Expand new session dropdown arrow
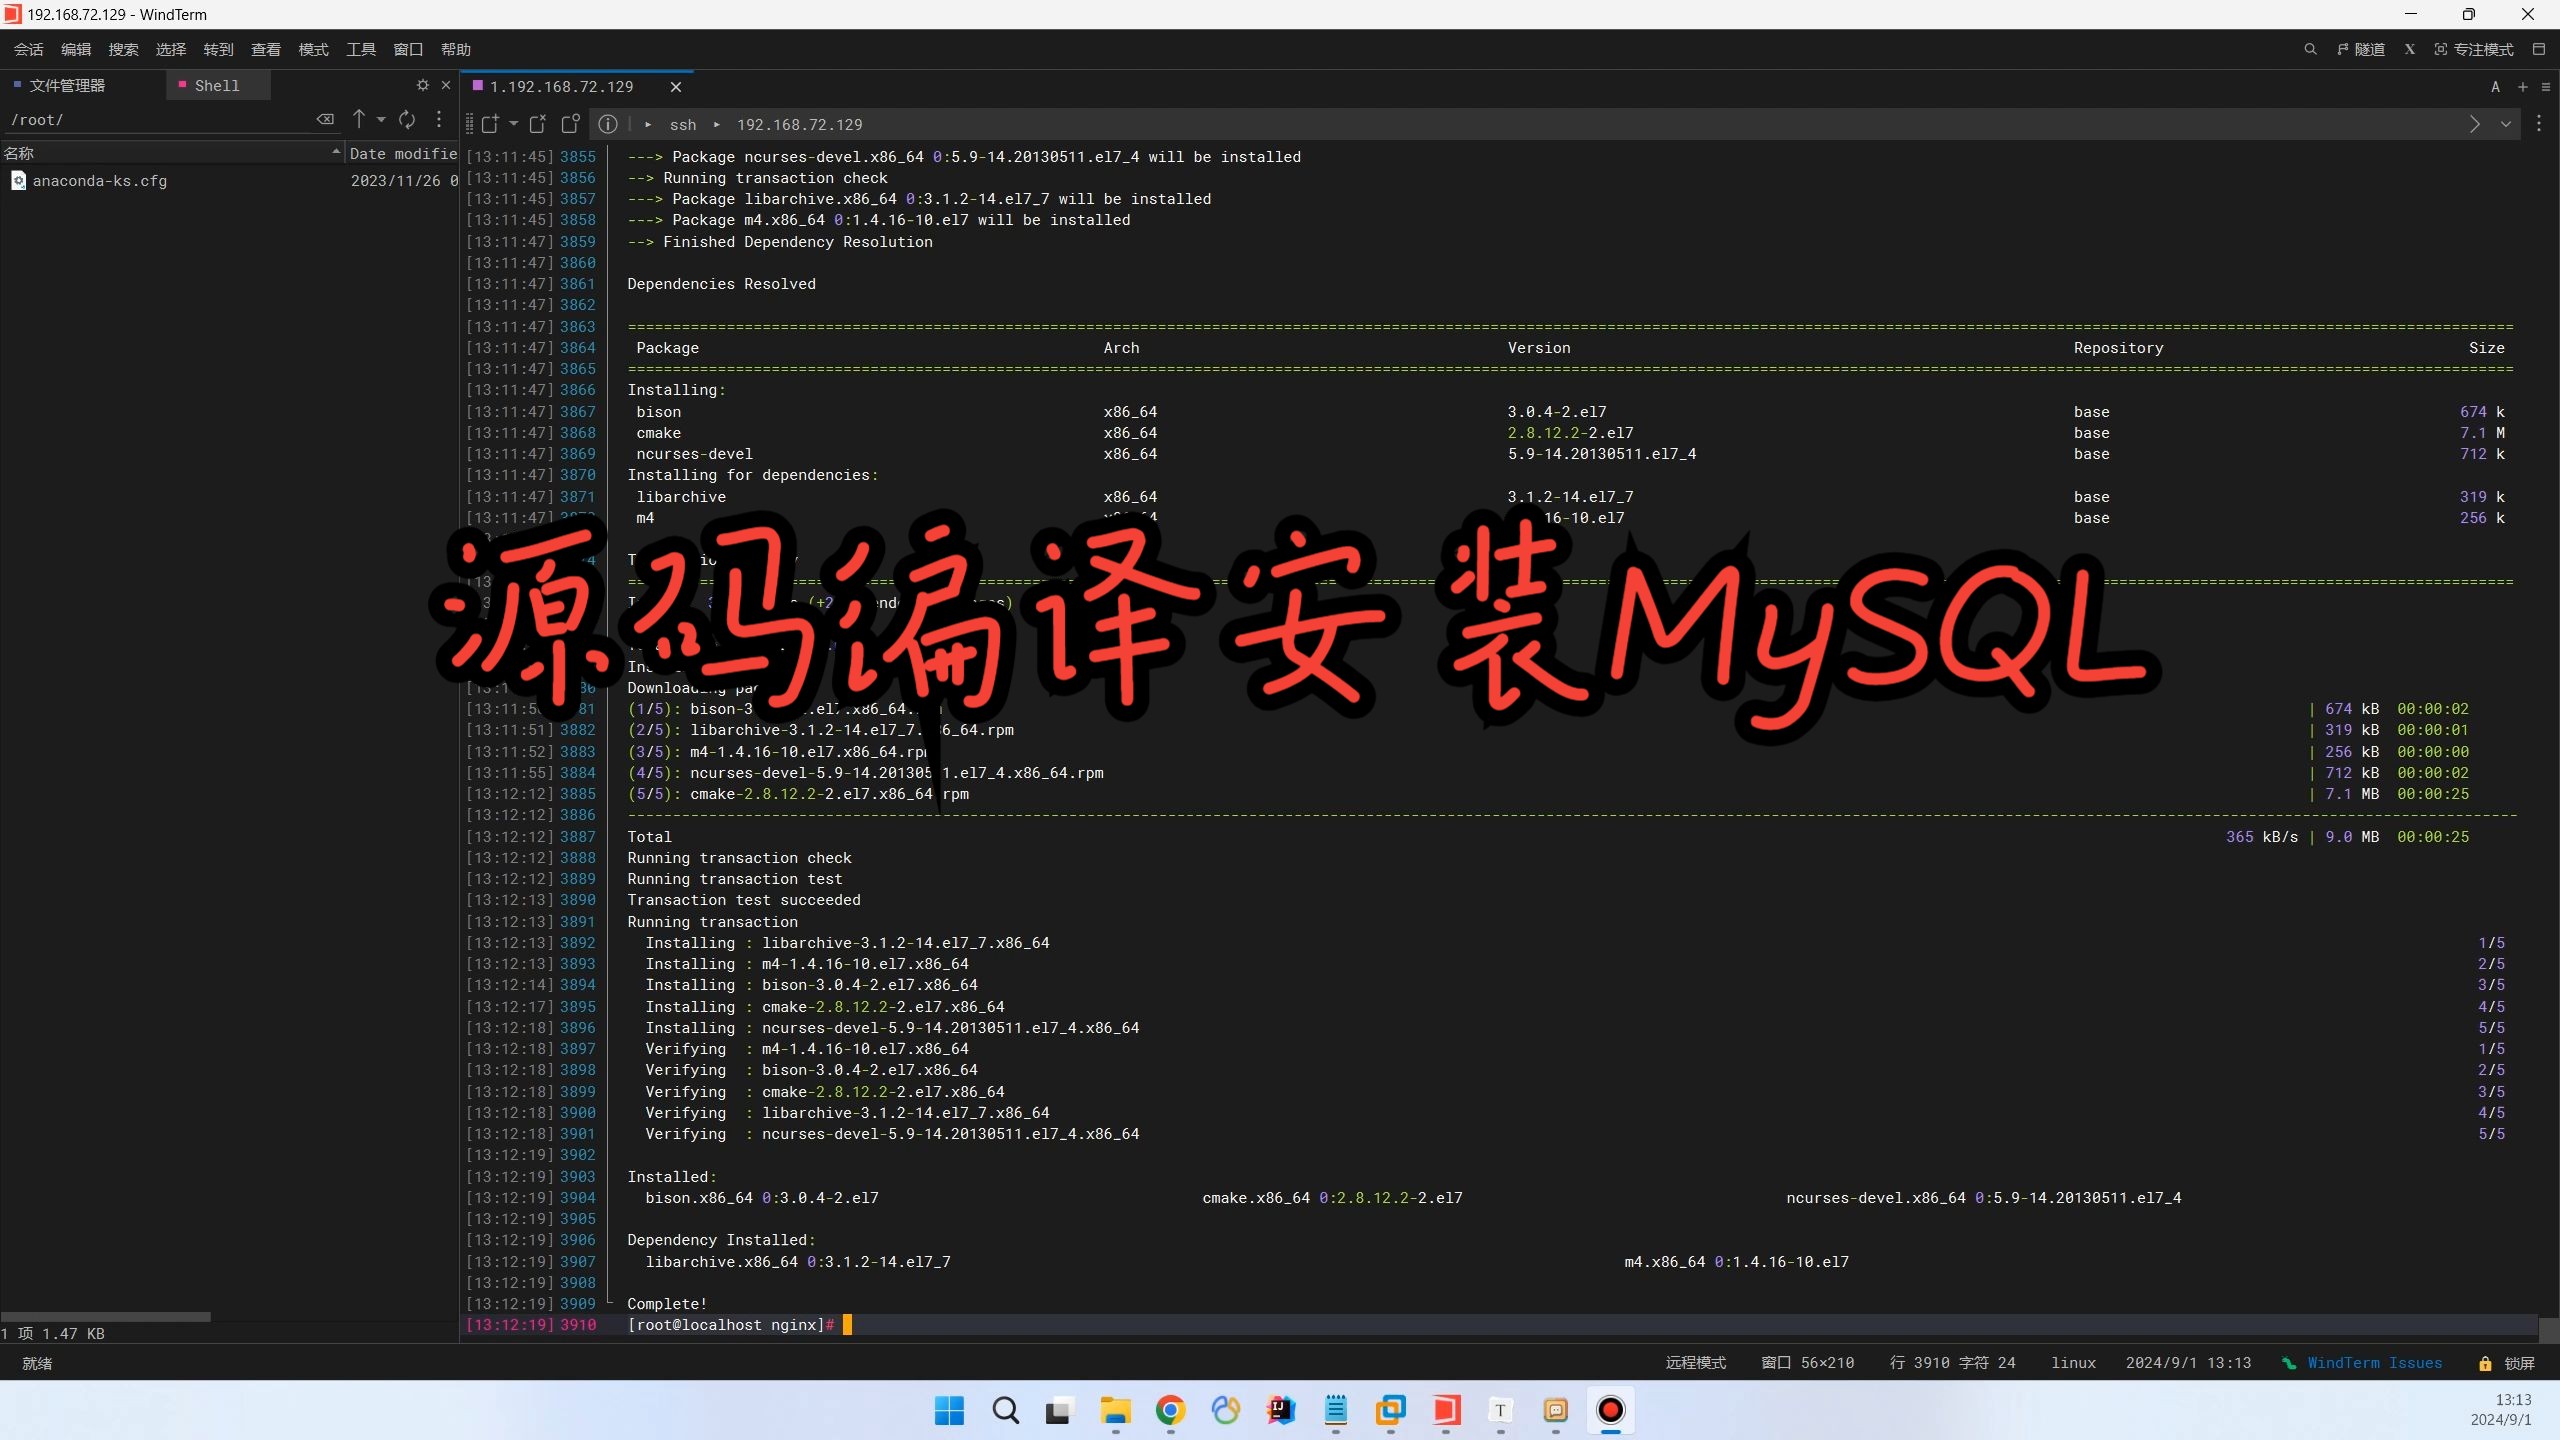 [513, 124]
